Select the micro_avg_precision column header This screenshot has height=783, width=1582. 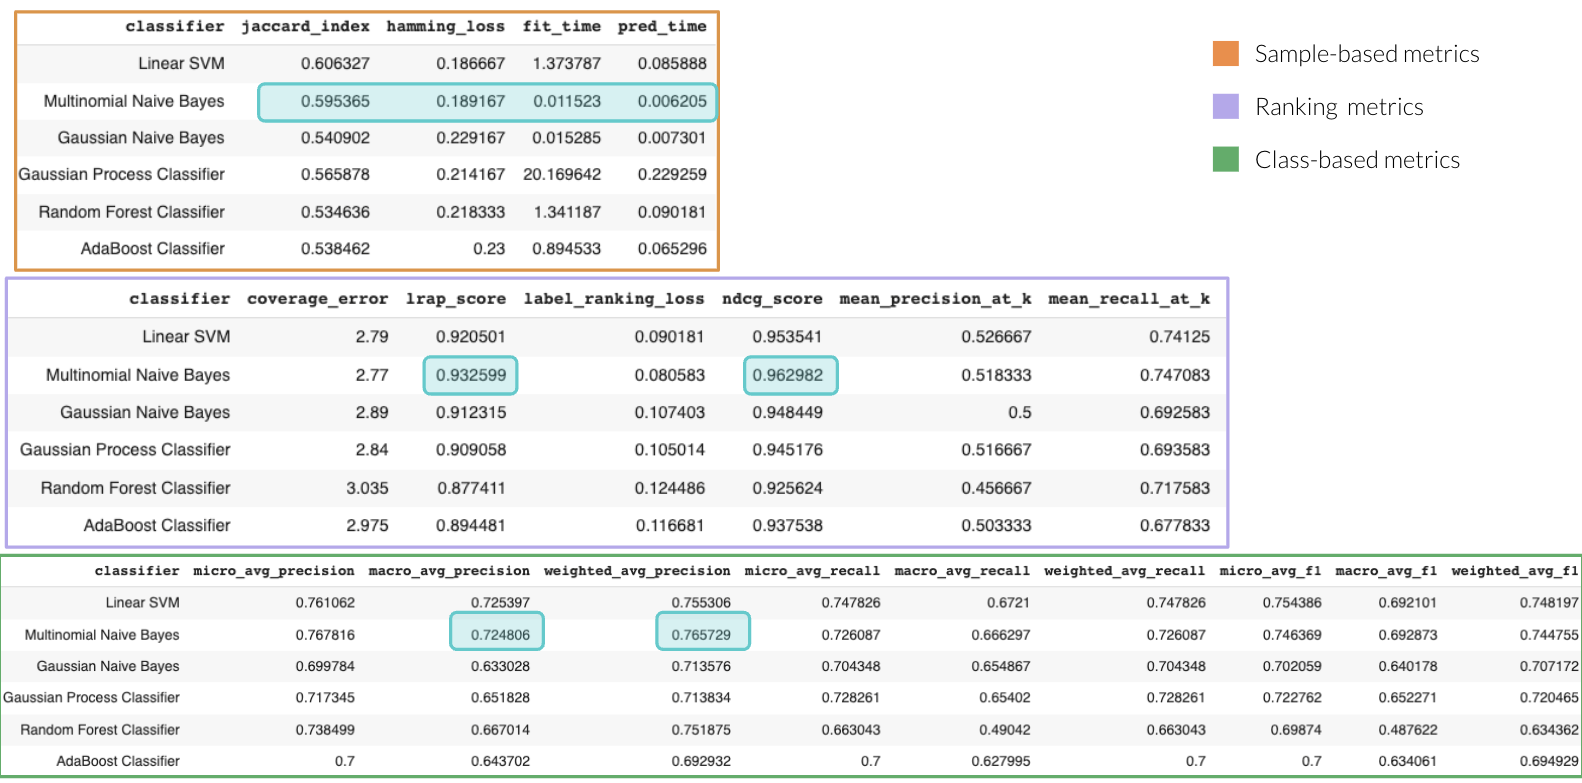click(273, 571)
